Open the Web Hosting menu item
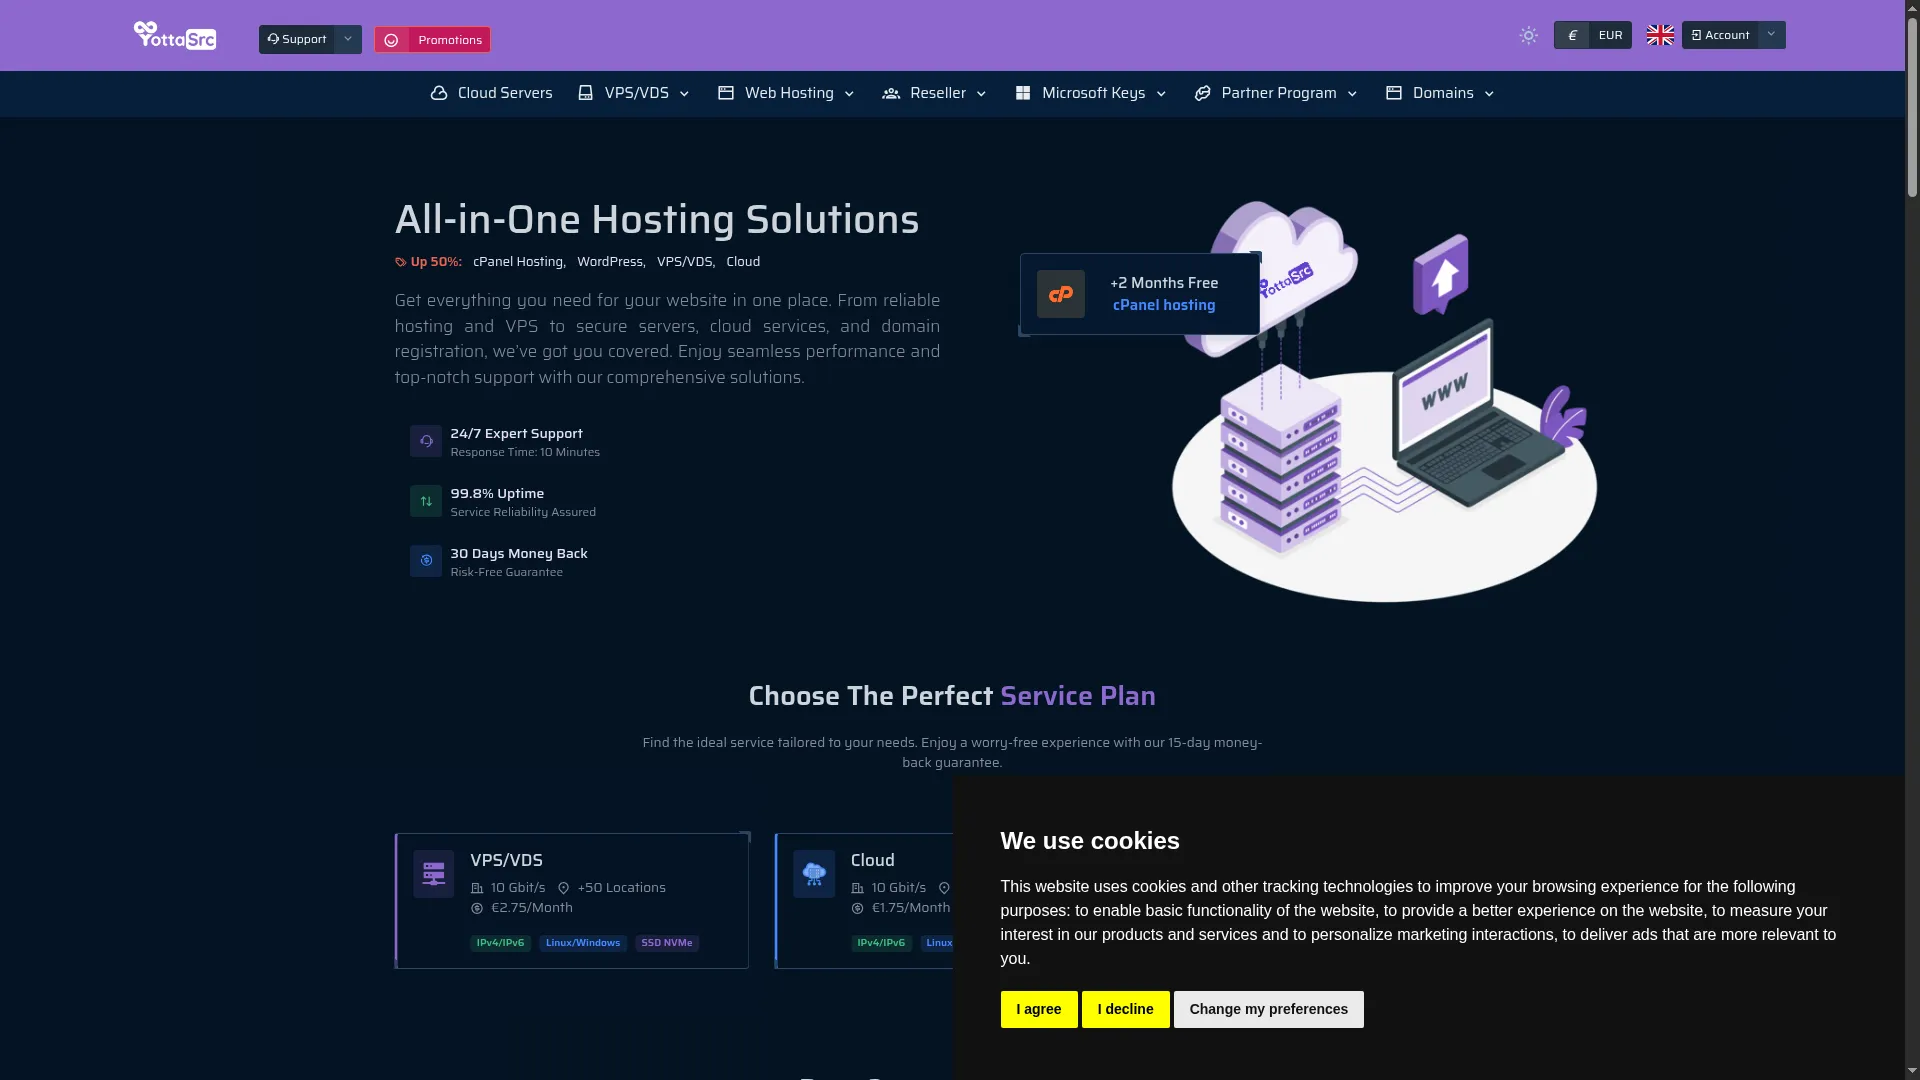 [x=787, y=93]
